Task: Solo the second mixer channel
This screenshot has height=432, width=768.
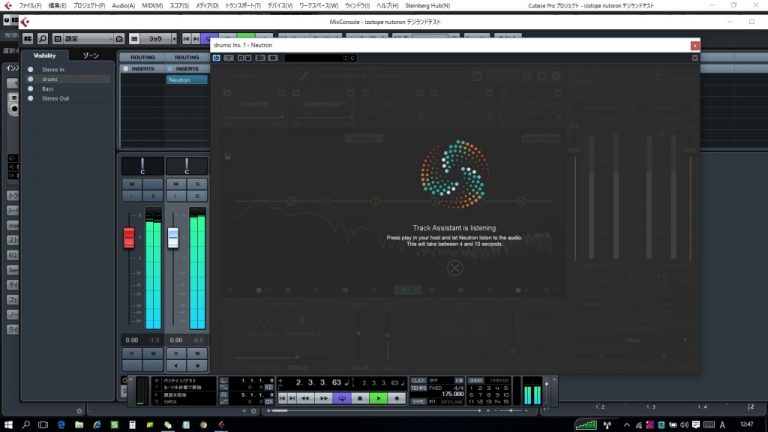Action: 197,184
